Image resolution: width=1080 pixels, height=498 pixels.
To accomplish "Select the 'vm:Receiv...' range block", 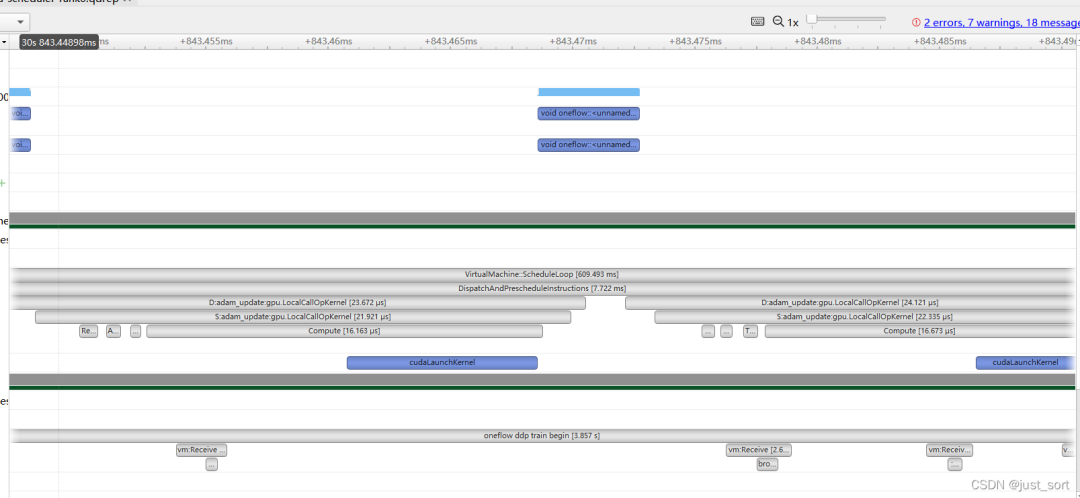I will coord(950,450).
